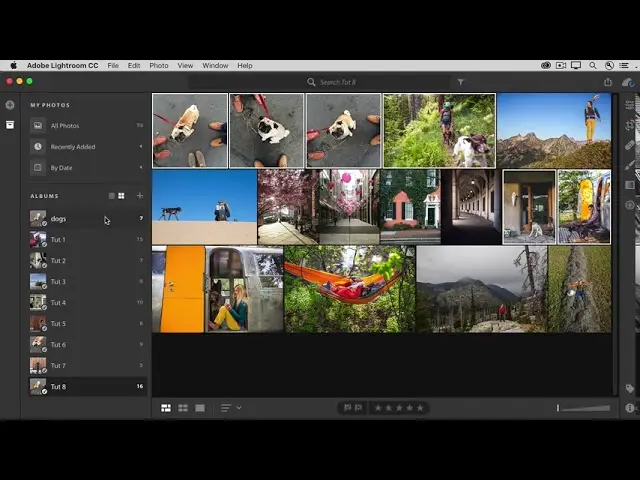Open the Info panel icon
The height and width of the screenshot is (480, 640).
[x=630, y=408]
